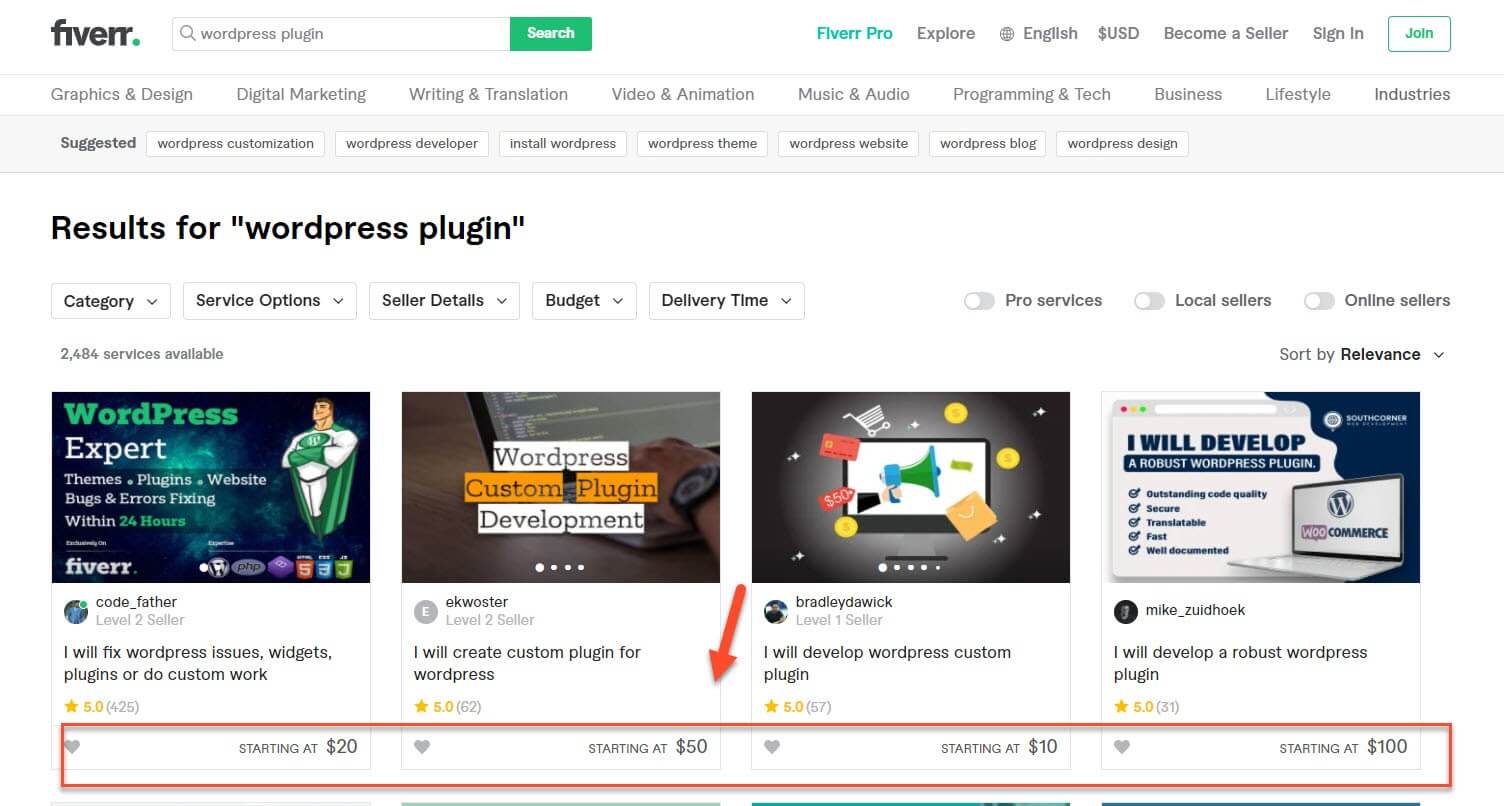Screen dimensions: 1504x806
Task: Open the Programming & Tech category menu
Action: [x=1032, y=94]
